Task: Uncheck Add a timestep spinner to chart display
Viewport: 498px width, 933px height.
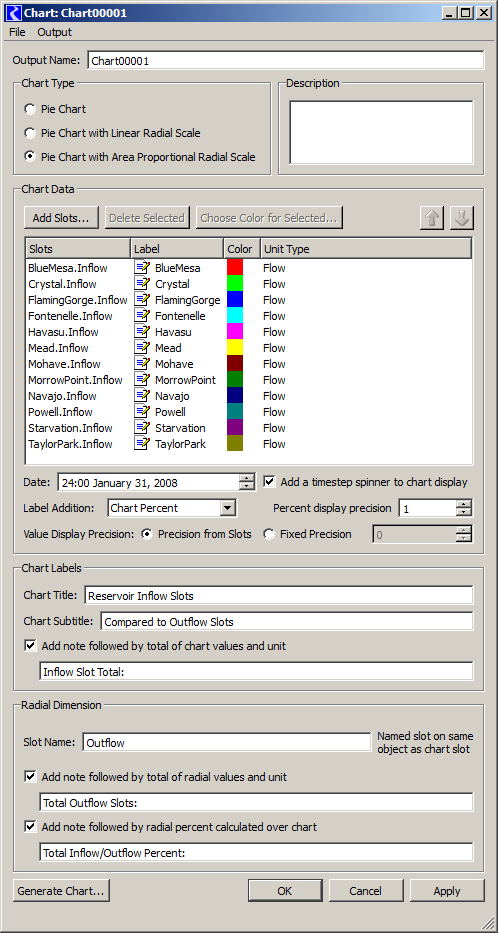Action: (270, 482)
